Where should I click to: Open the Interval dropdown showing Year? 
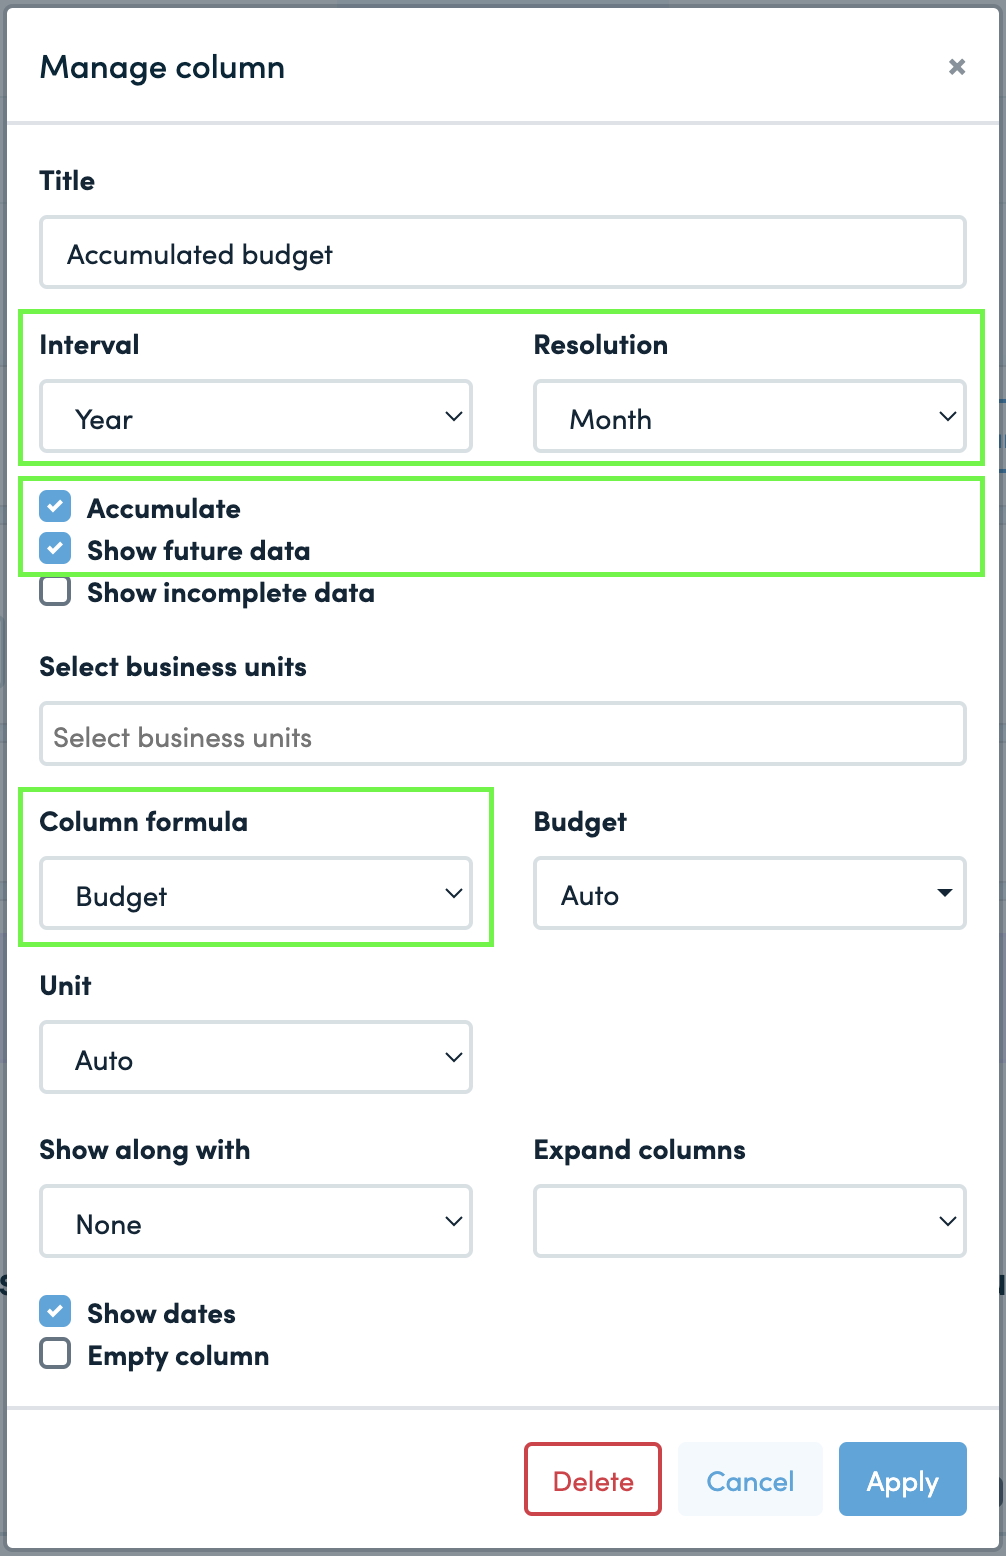(x=256, y=416)
